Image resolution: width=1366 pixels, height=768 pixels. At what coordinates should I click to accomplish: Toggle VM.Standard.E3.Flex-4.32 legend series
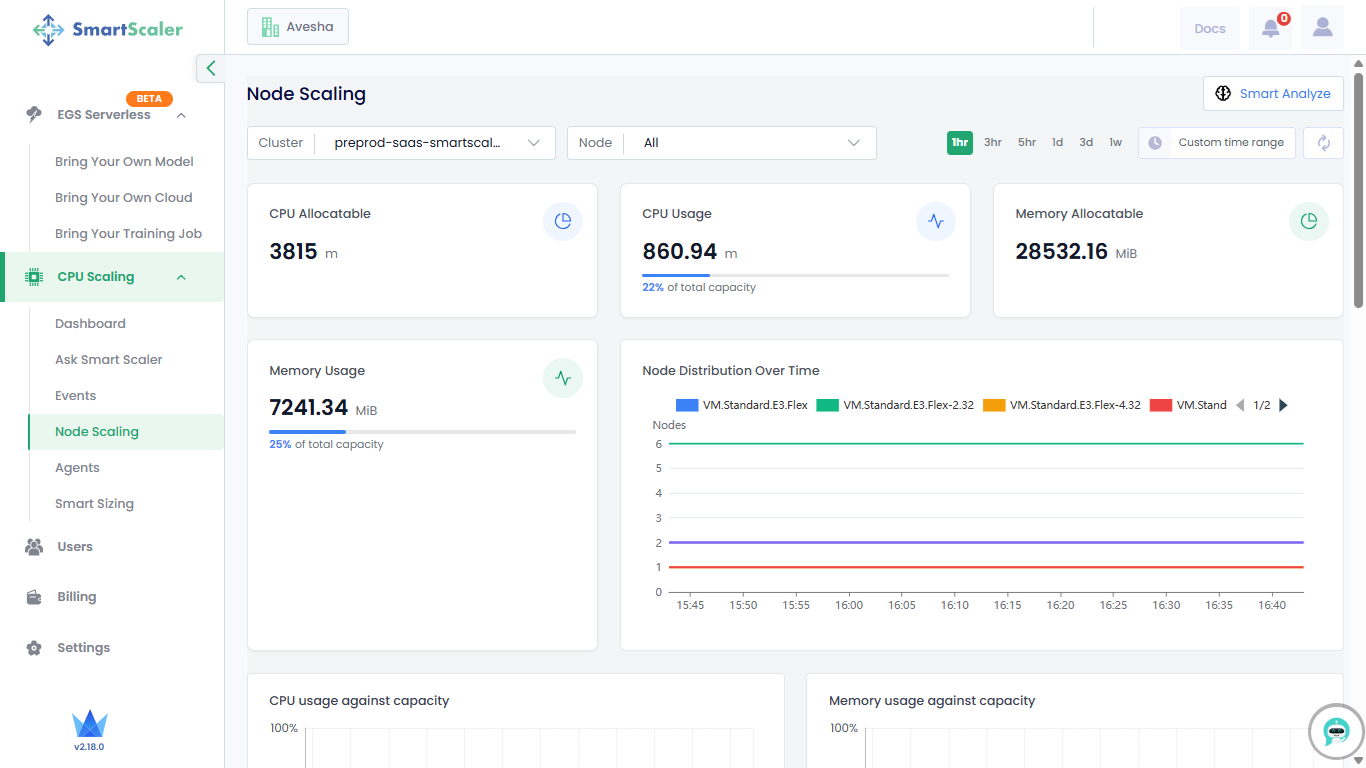(x=1062, y=405)
